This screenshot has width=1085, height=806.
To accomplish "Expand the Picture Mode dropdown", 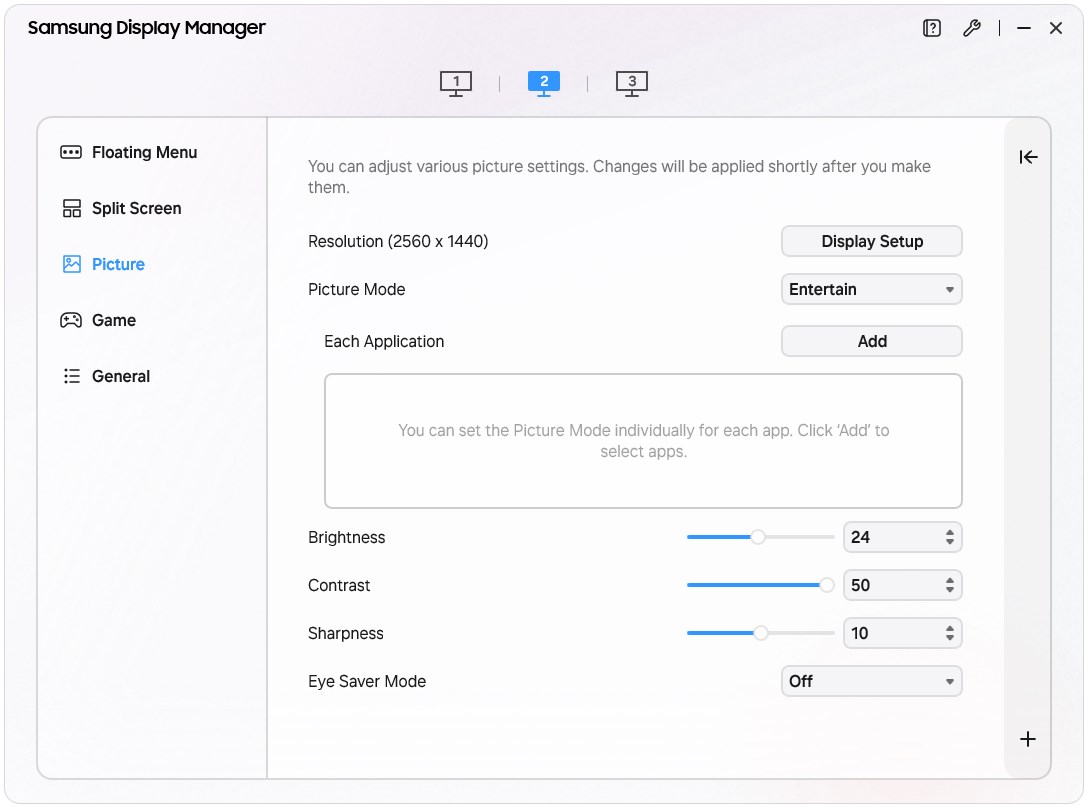I will click(x=871, y=290).
